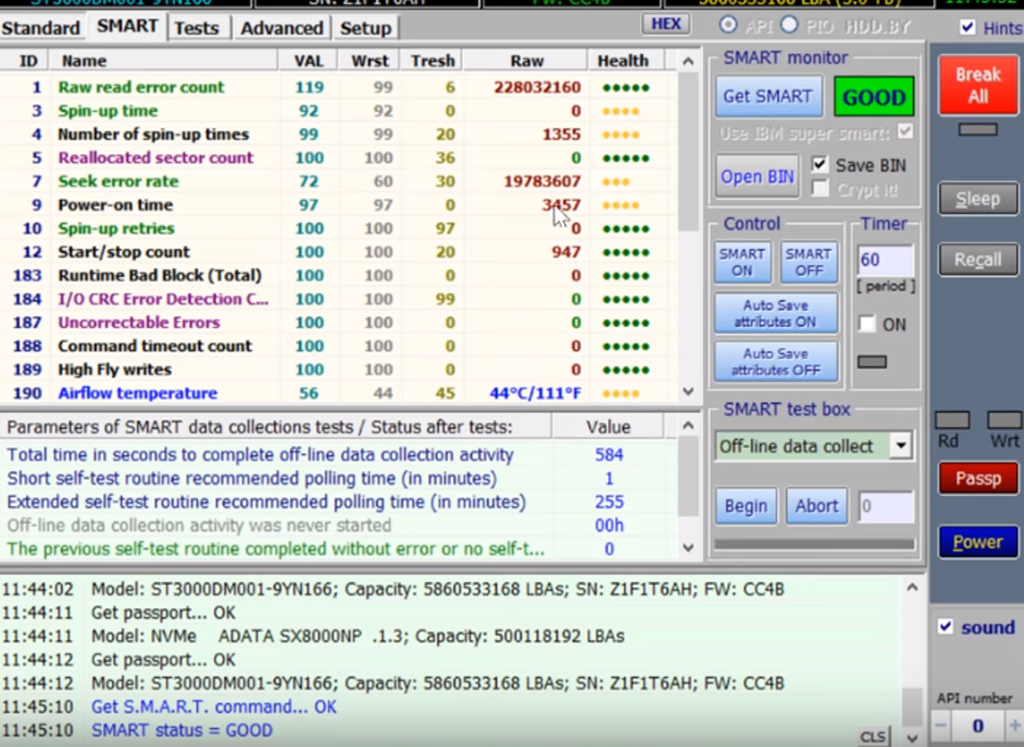The width and height of the screenshot is (1024, 747).
Task: Open the Tests tab
Action: (196, 28)
